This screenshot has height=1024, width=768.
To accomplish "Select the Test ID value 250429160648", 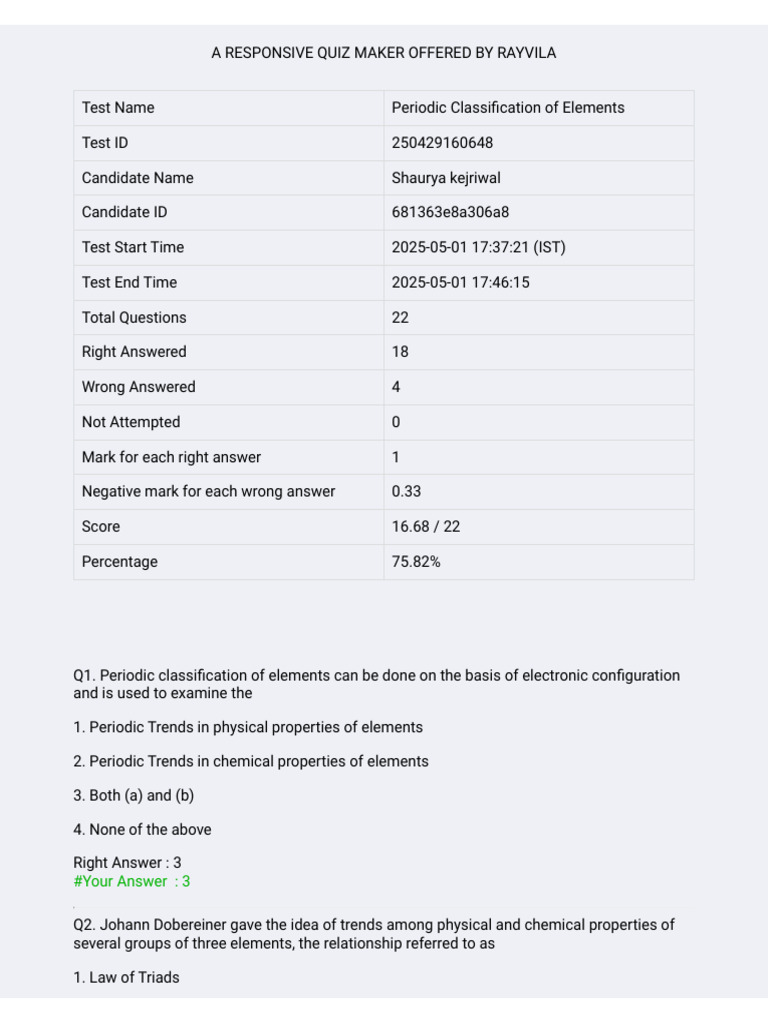I will [x=442, y=142].
